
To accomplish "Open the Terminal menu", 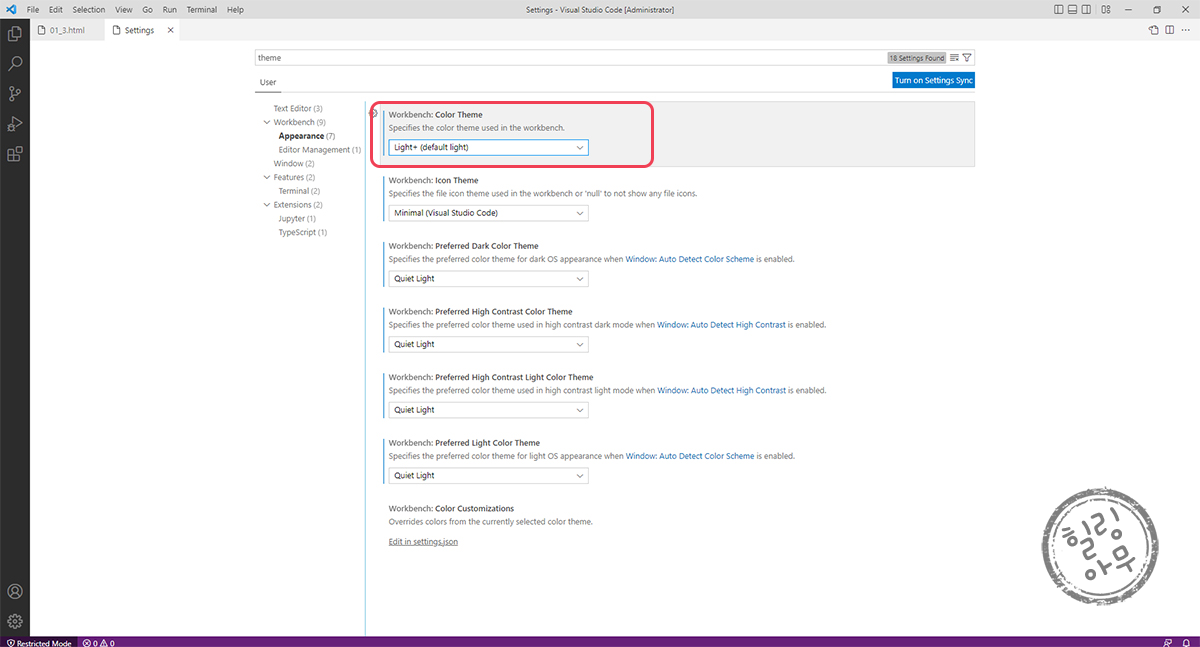I will 202,9.
